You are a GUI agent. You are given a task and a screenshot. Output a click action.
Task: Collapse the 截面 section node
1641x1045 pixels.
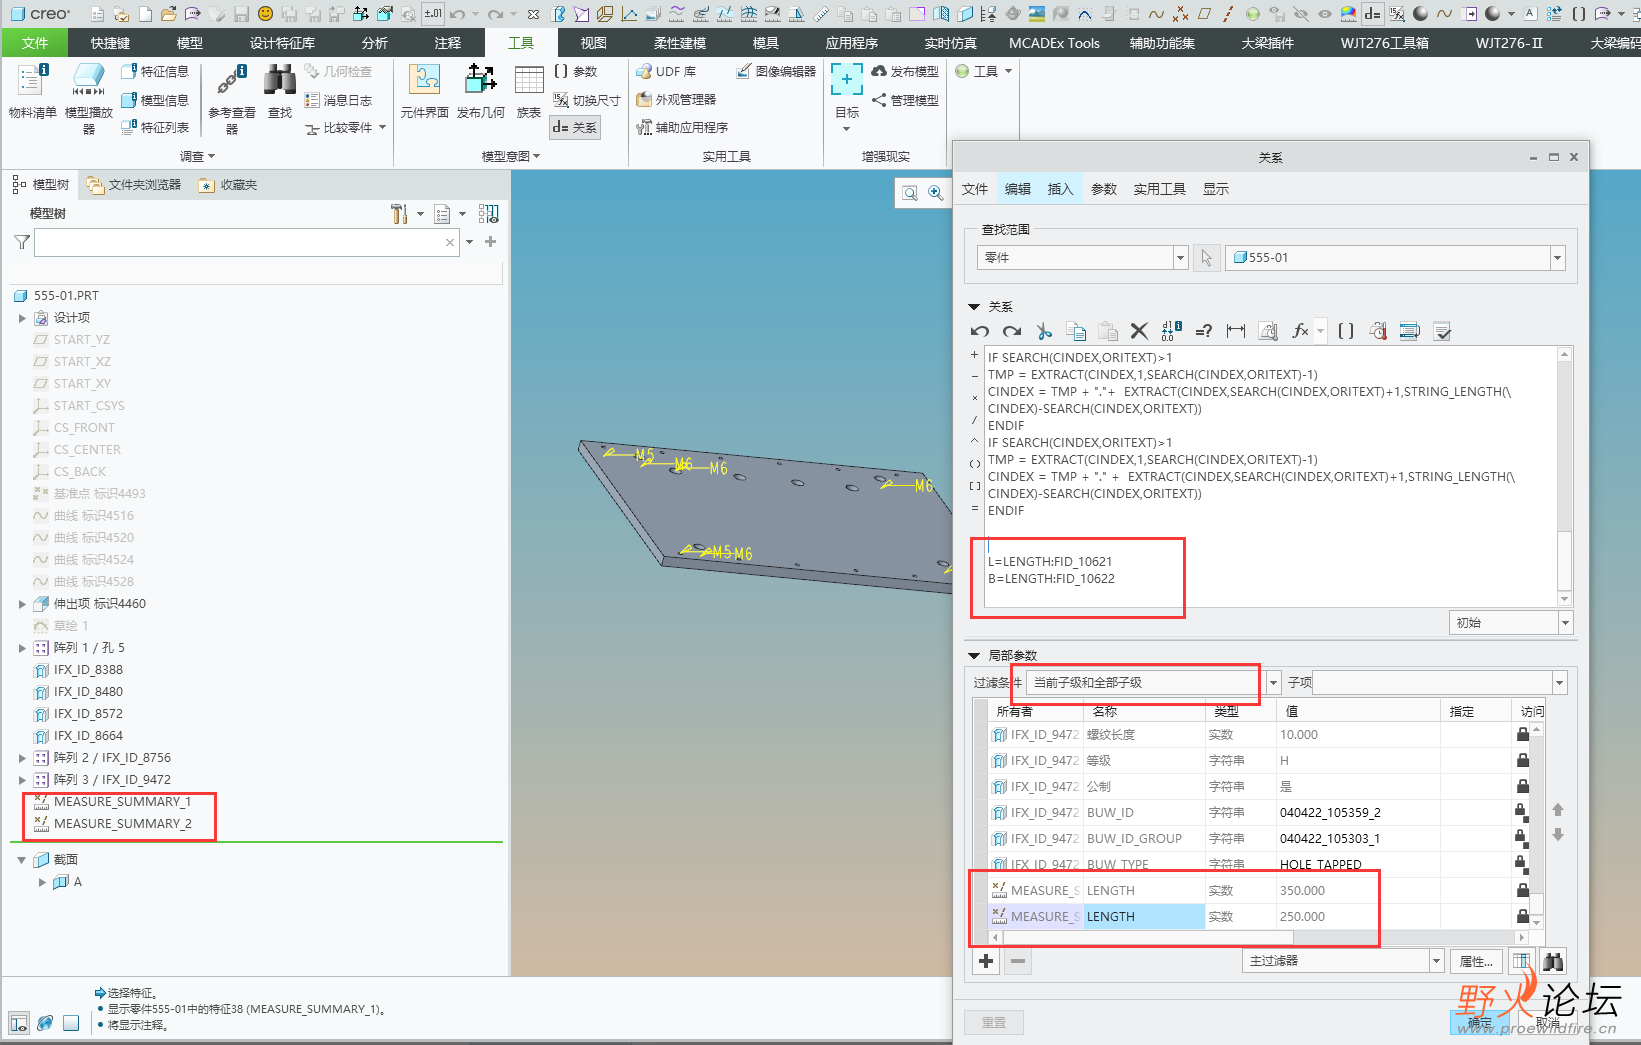pyautogui.click(x=22, y=860)
